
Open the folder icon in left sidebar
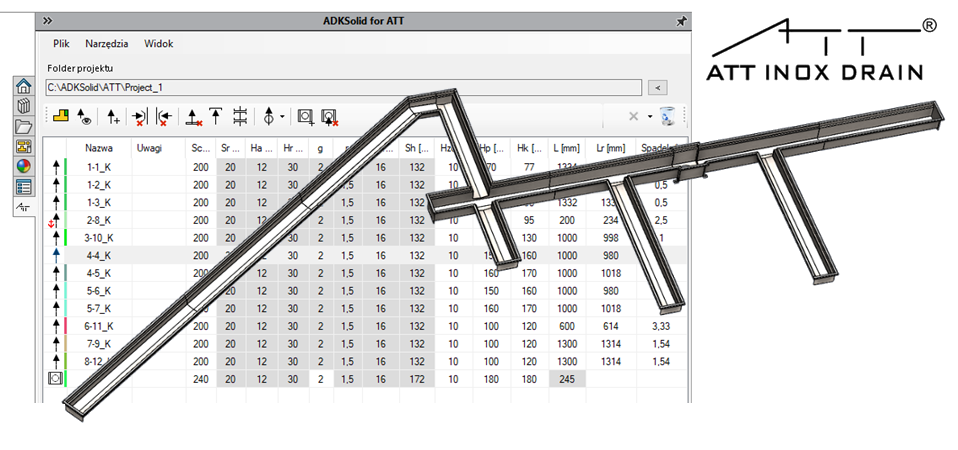(23, 127)
